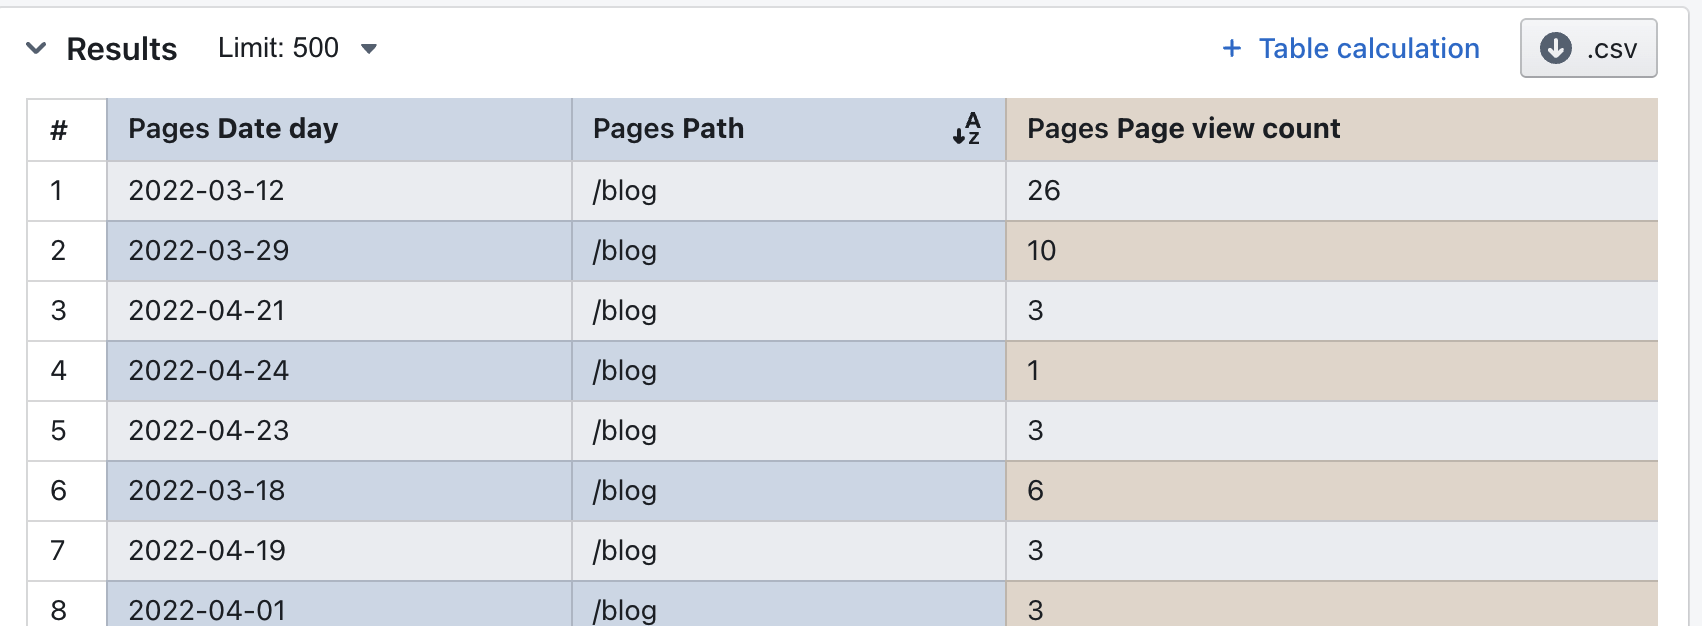1702x626 pixels.
Task: Select date cell 2022-04-19
Action: pyautogui.click(x=207, y=550)
